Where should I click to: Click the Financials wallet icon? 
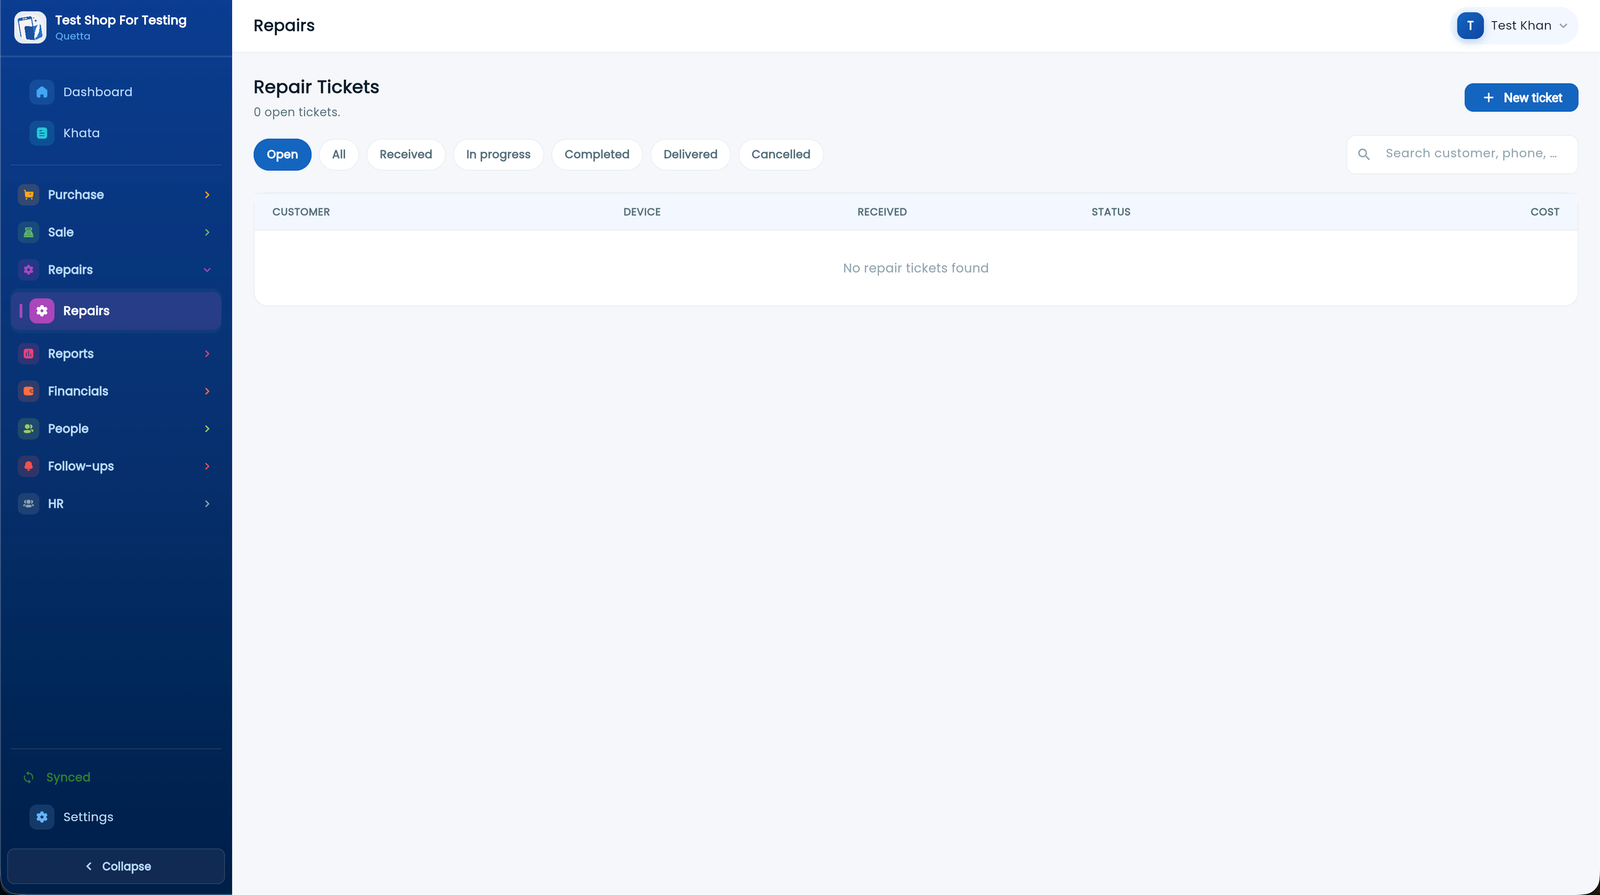click(x=29, y=391)
